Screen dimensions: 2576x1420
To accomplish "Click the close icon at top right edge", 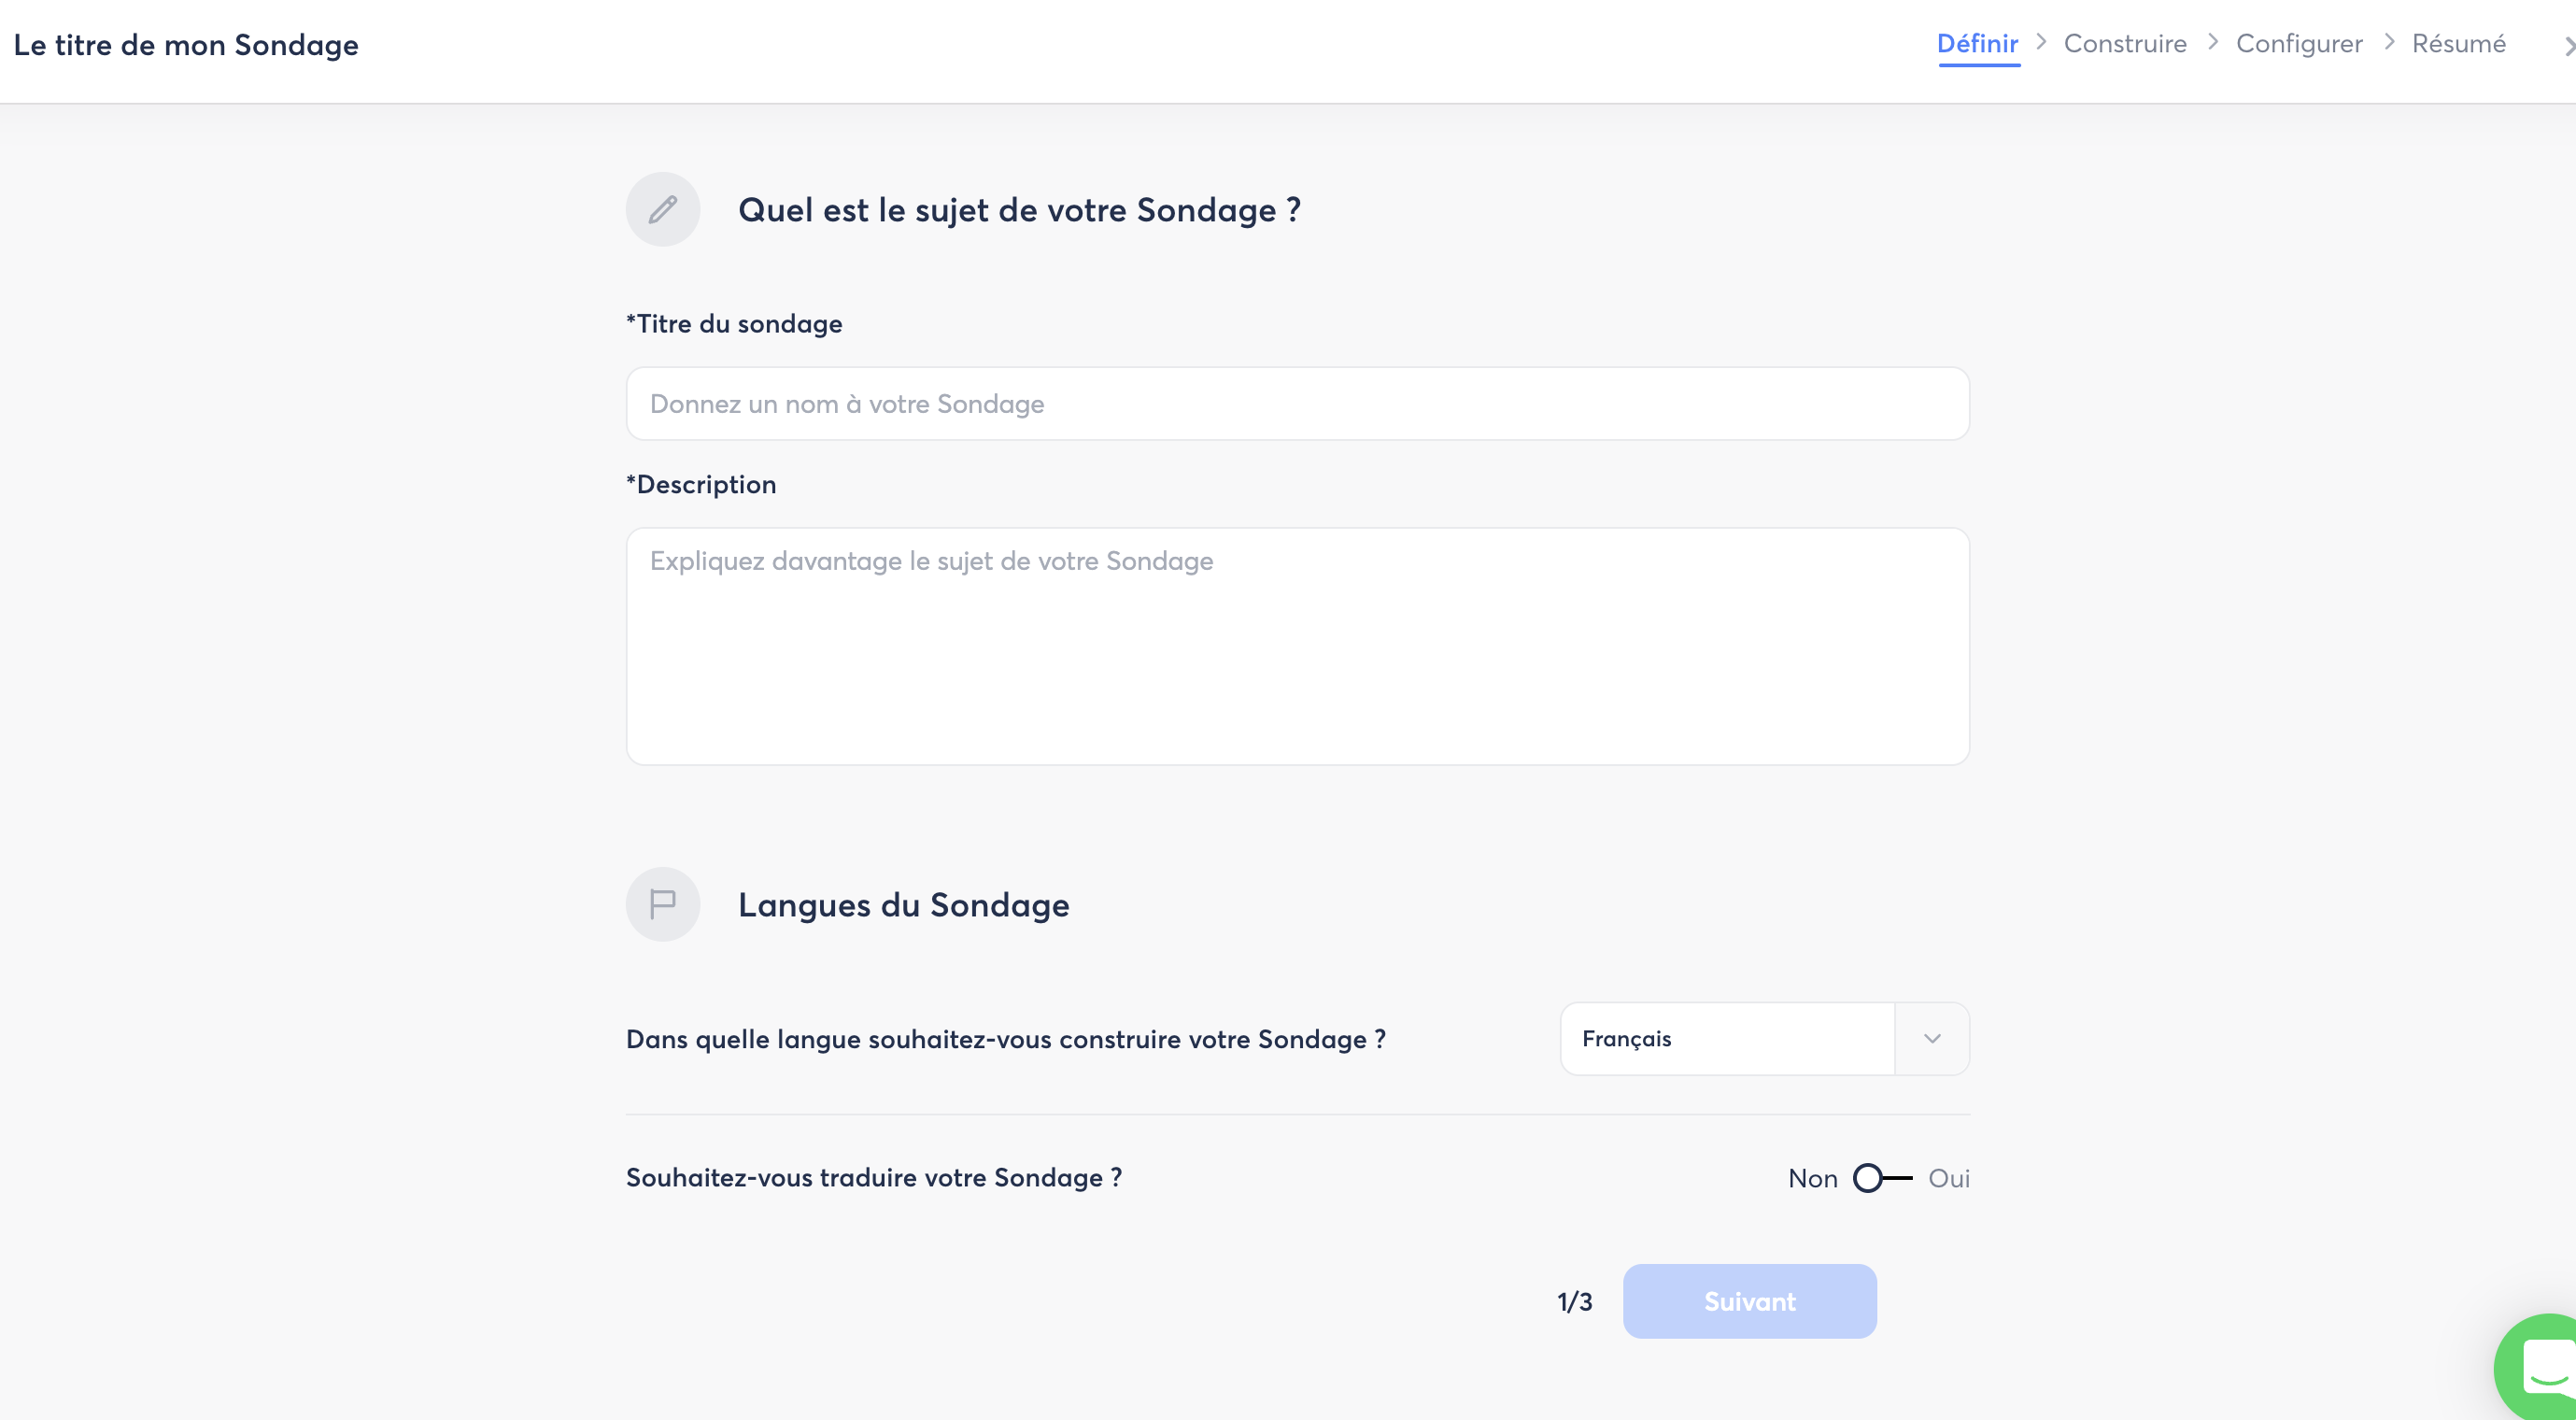I will [2567, 46].
